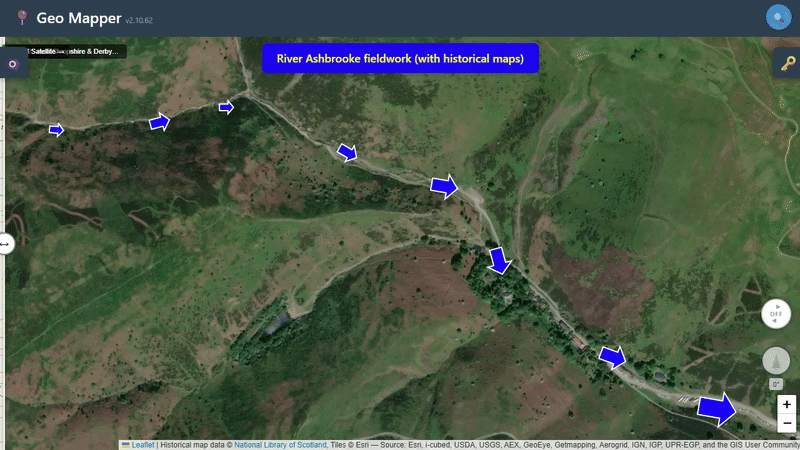800x450 pixels.
Task: Click the compass north indicator
Action: coord(776,361)
